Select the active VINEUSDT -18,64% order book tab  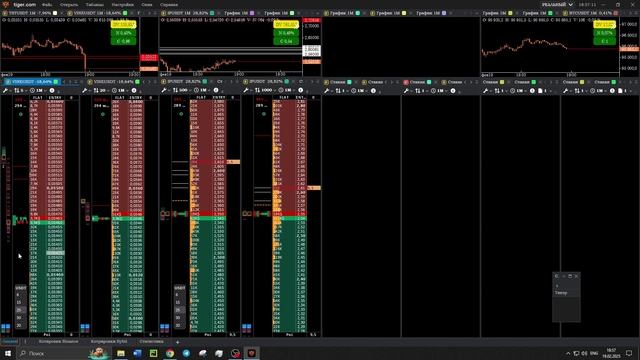[32, 82]
